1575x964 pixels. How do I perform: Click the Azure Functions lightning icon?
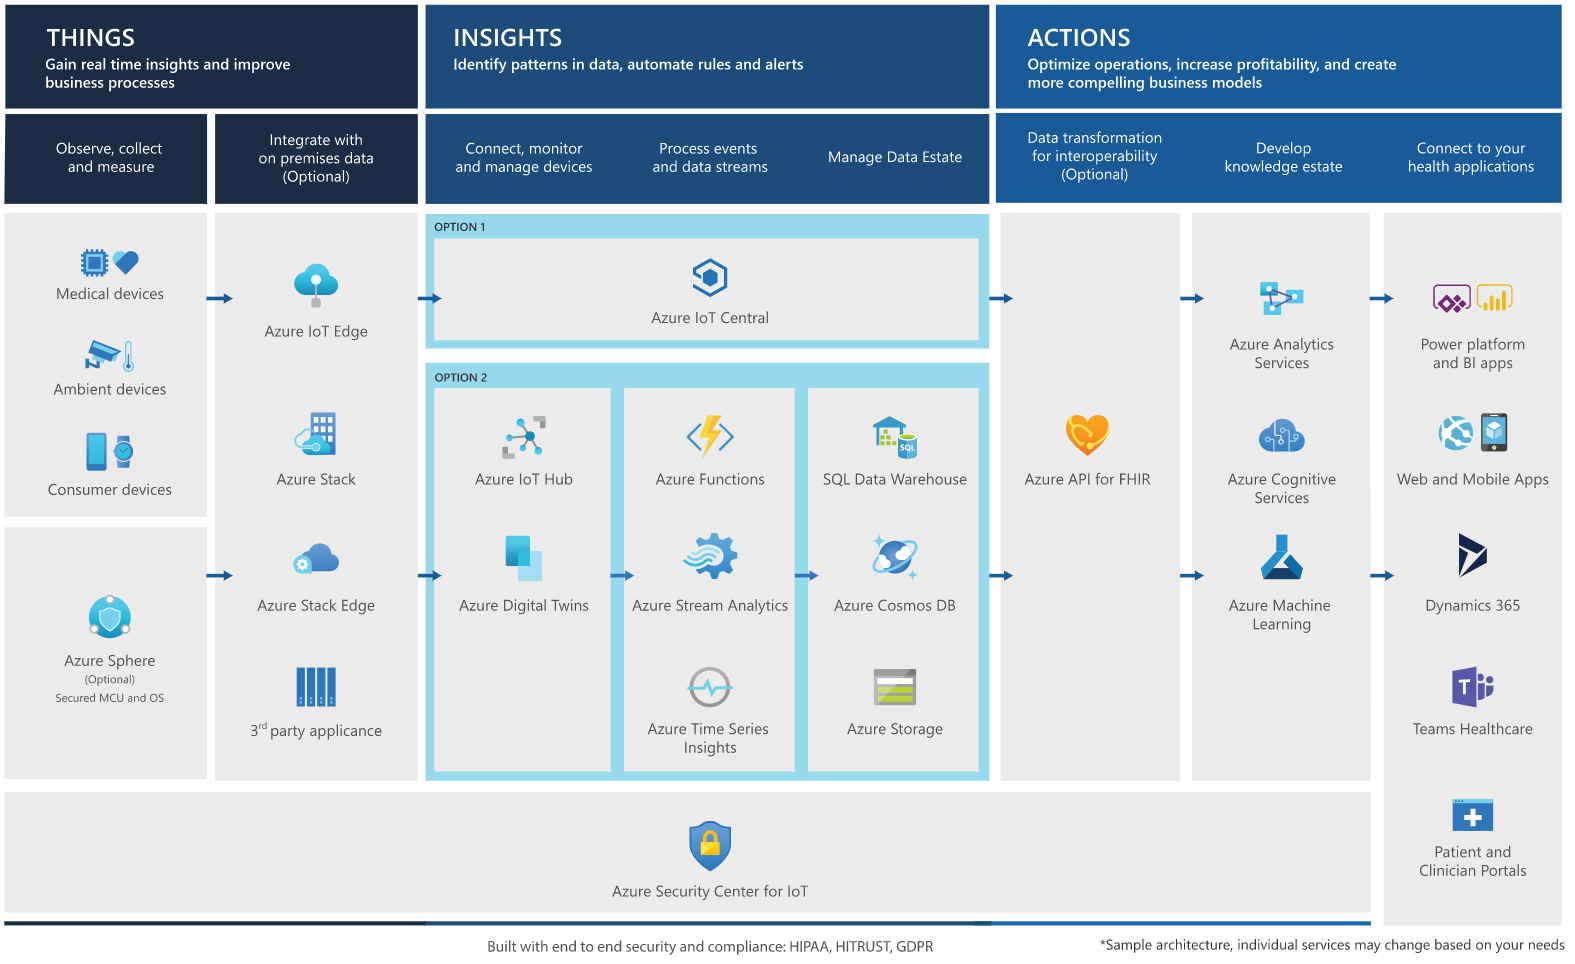coord(710,436)
